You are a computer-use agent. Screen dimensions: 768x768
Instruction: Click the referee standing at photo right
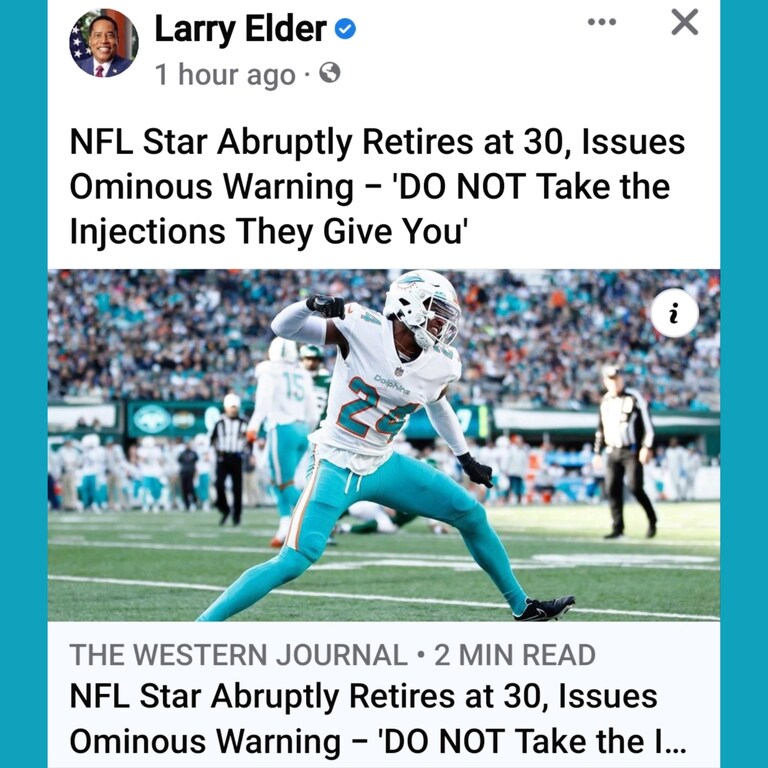click(x=624, y=451)
